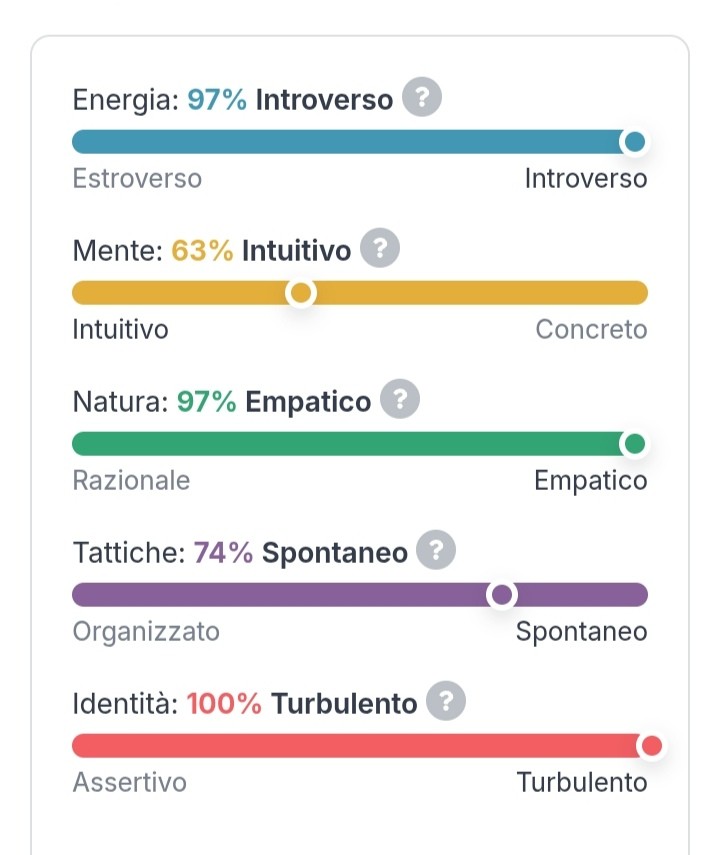Open the help icon beside Natura Empatico

point(400,399)
